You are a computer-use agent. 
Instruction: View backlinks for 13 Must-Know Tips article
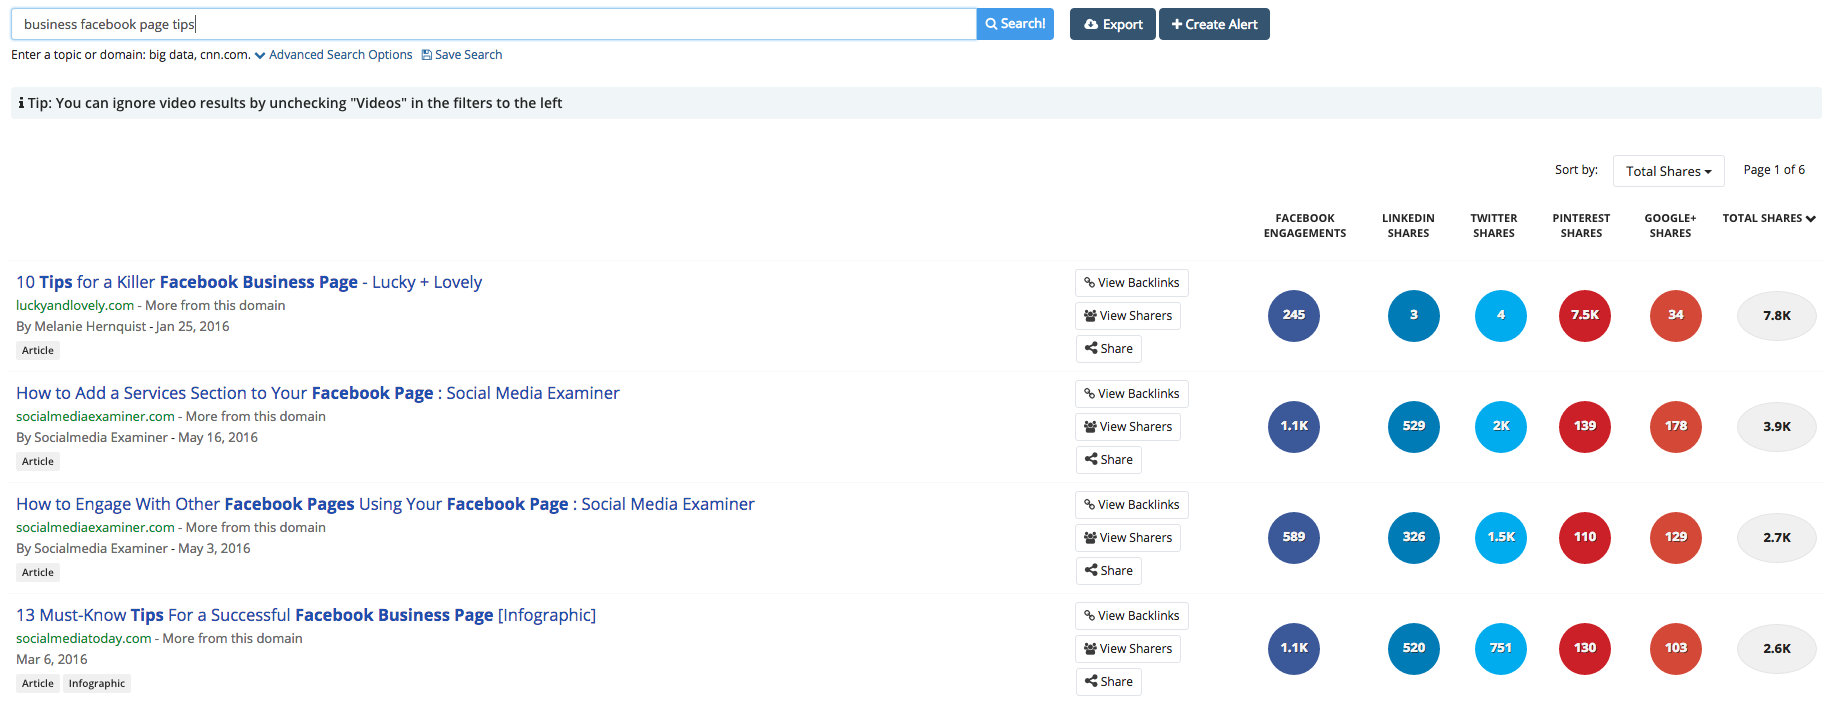[1132, 616]
